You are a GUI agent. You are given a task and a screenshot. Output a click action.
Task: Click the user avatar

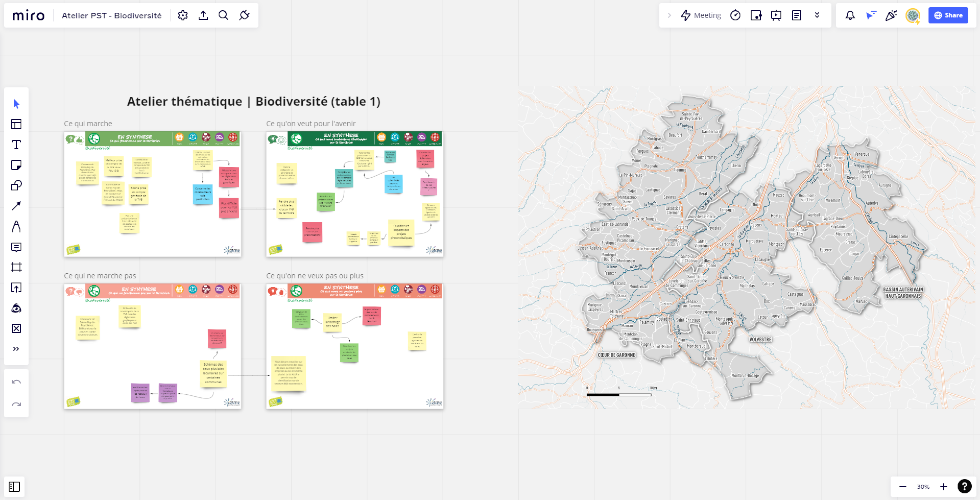click(x=912, y=16)
